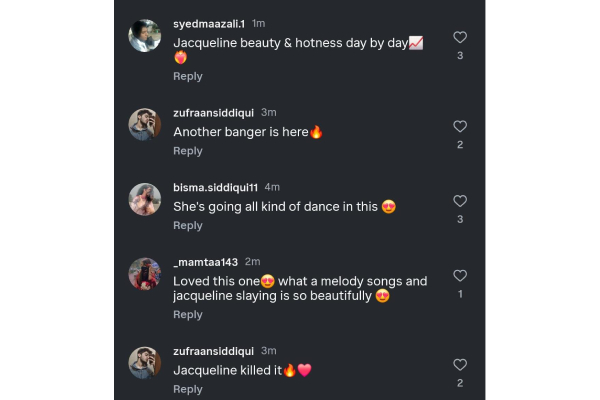Open the syedmaazali.1 username link
Viewport: 600px width, 400px height.
pos(209,23)
